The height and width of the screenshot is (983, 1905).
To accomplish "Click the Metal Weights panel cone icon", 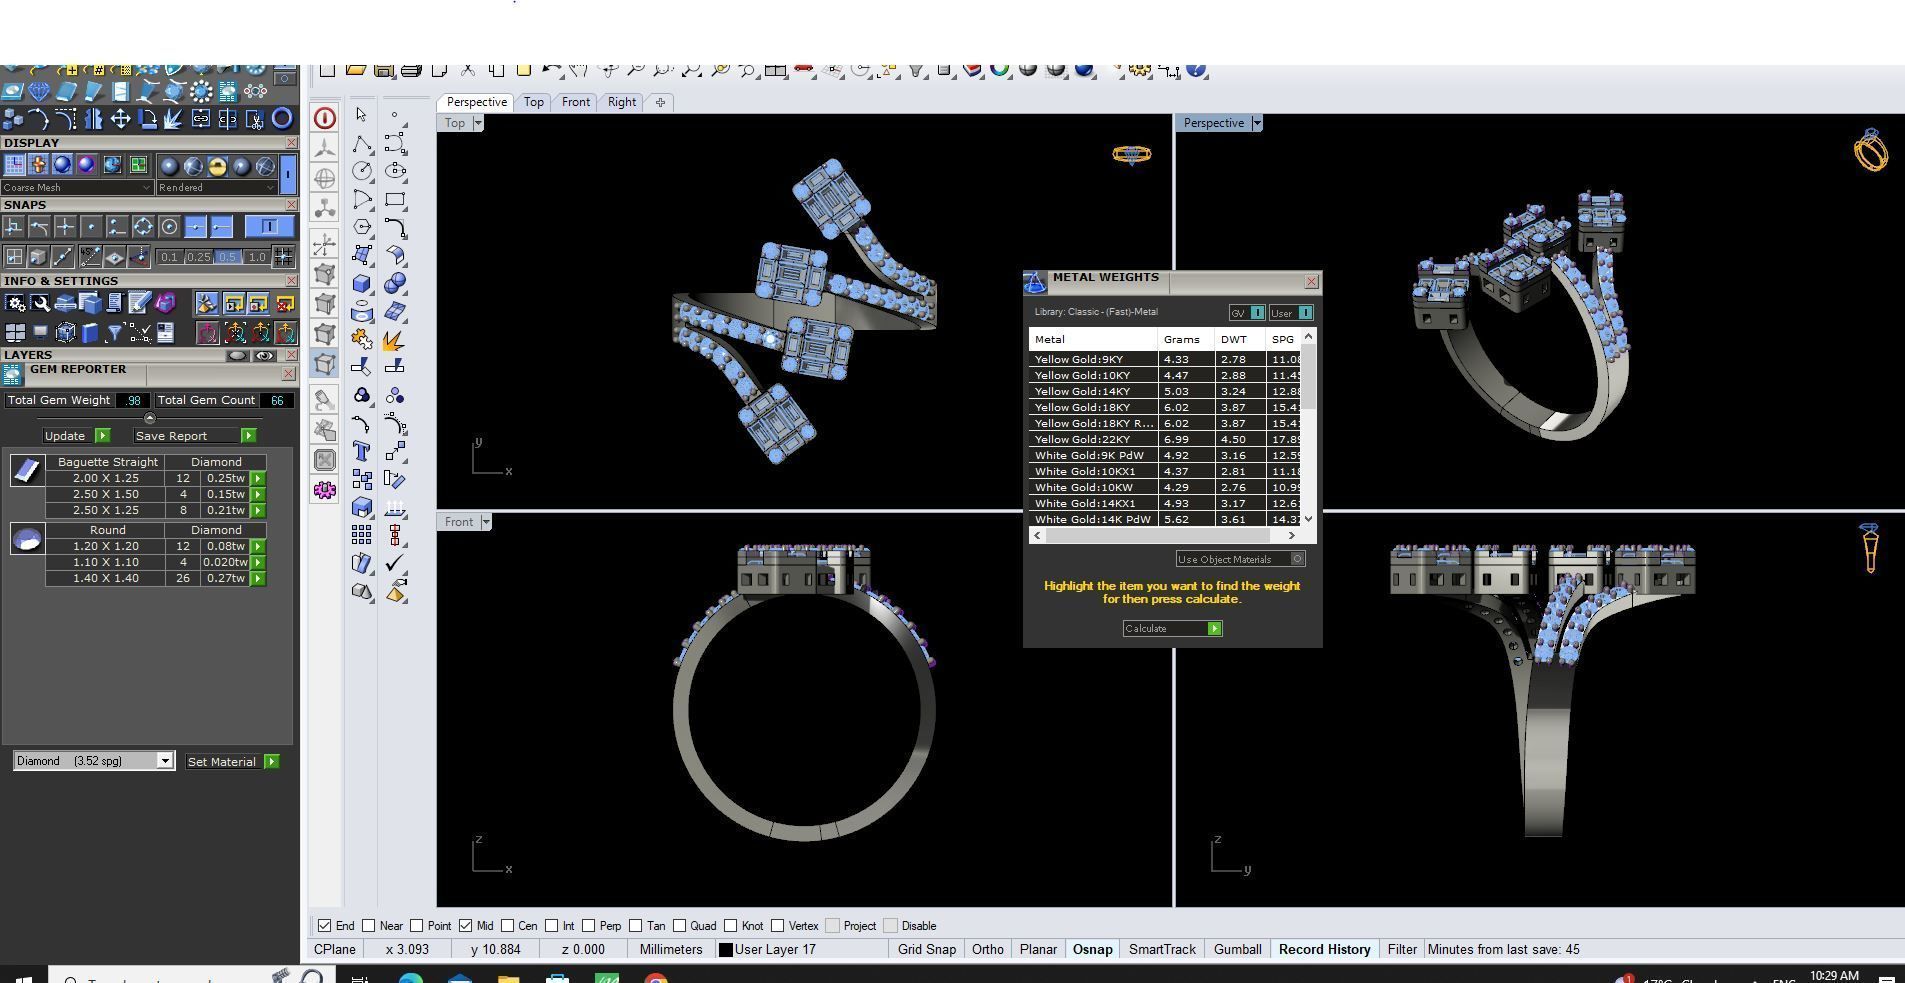I will tap(1035, 282).
